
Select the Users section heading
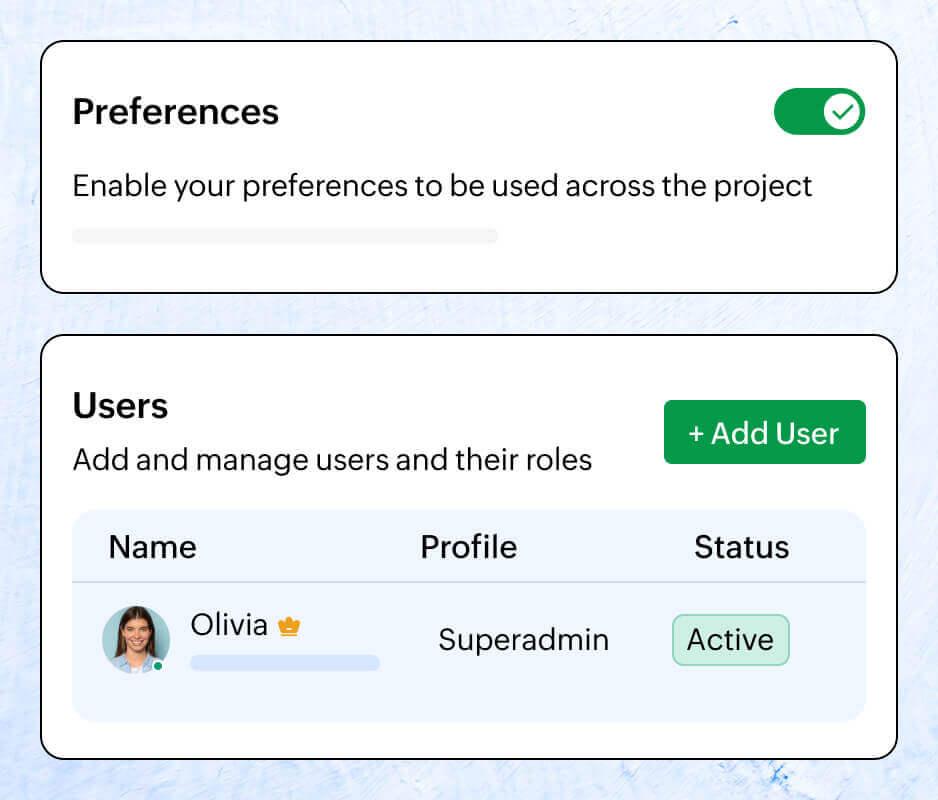click(120, 406)
